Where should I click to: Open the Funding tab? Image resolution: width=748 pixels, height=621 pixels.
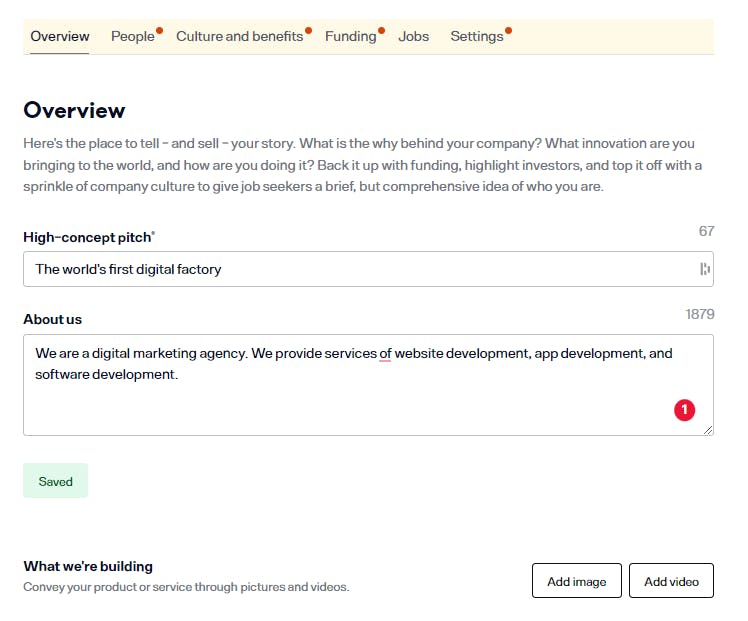351,36
